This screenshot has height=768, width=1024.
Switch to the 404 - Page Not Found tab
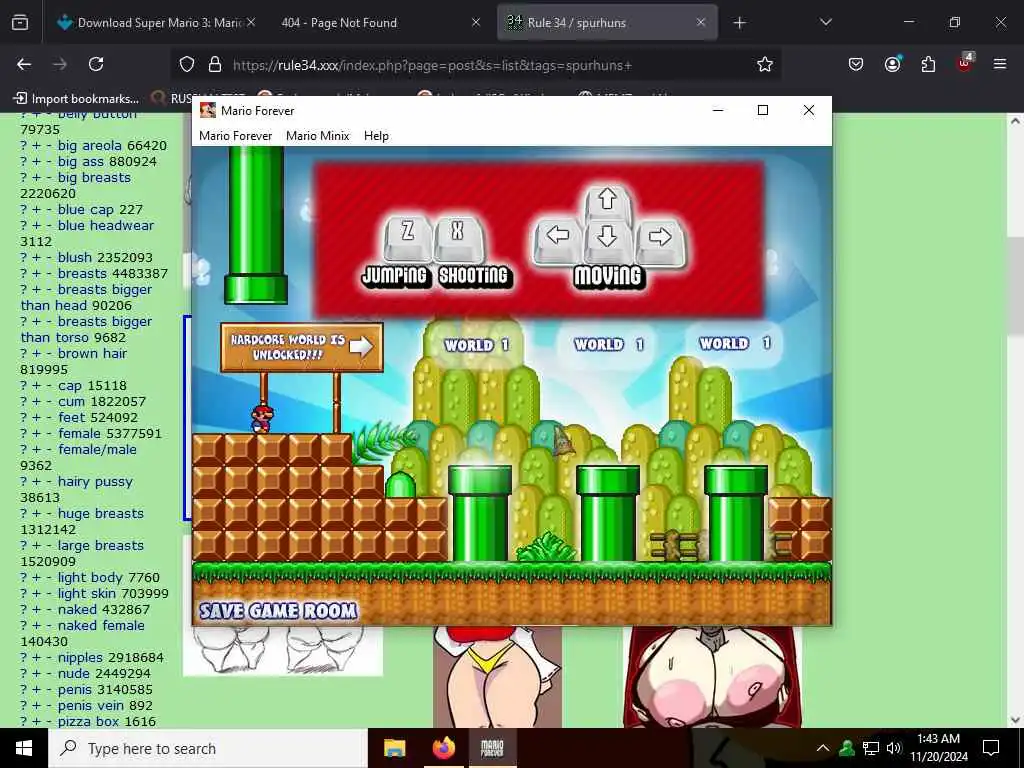pos(377,22)
